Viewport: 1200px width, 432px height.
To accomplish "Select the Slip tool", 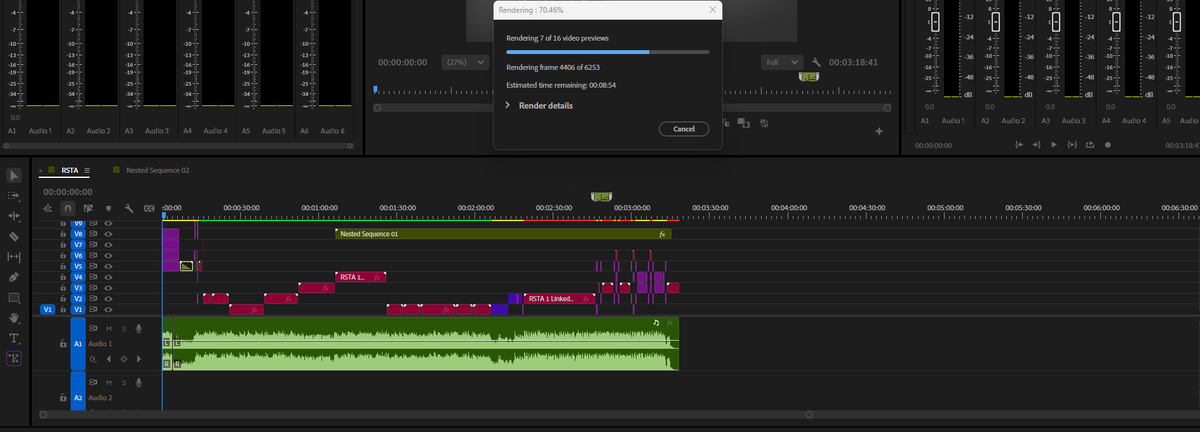I will pos(14,257).
